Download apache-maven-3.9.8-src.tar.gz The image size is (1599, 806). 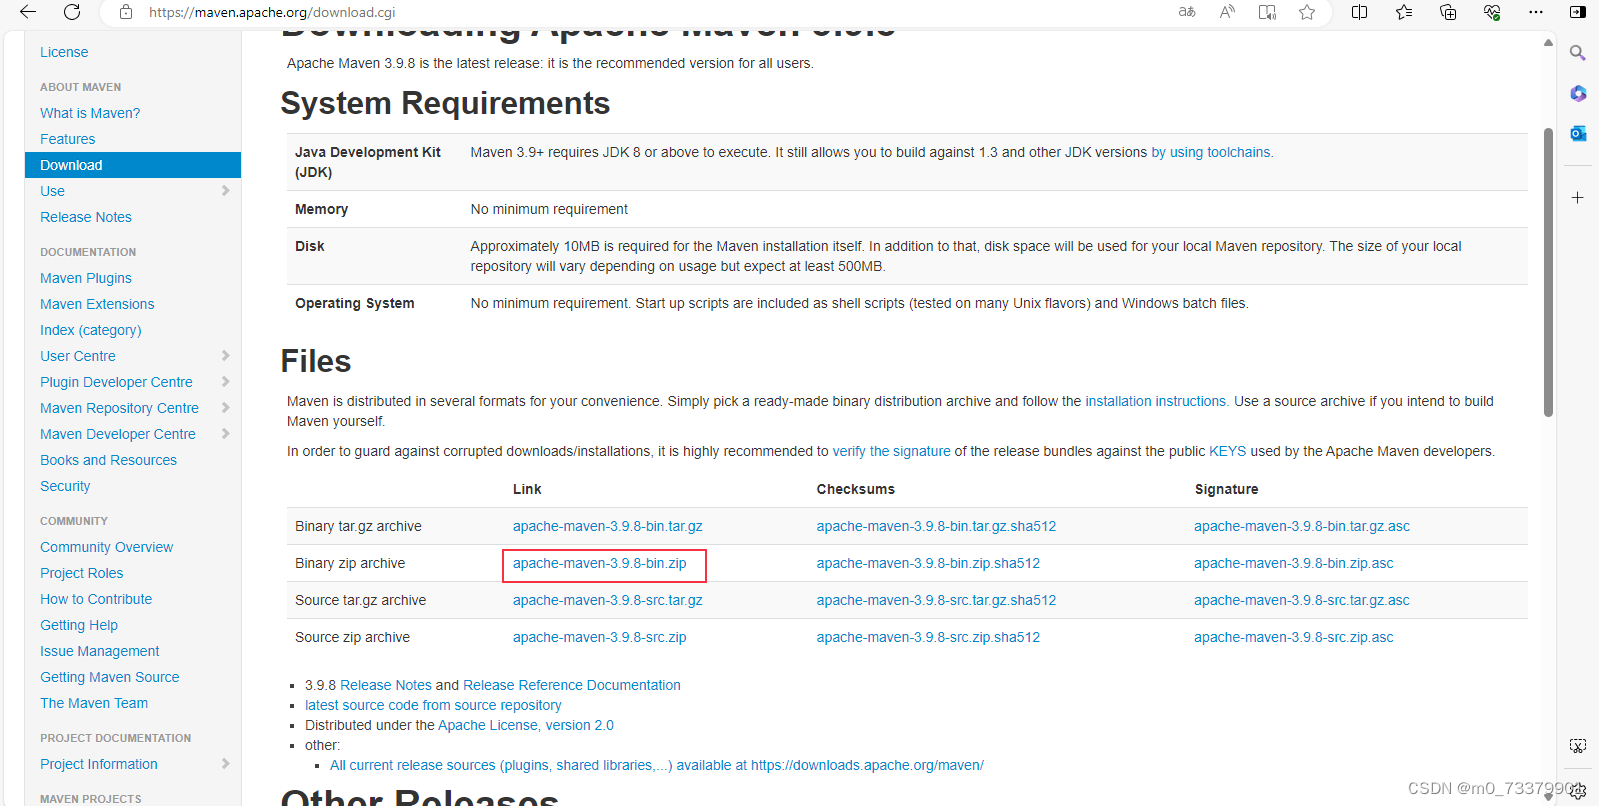point(608,600)
